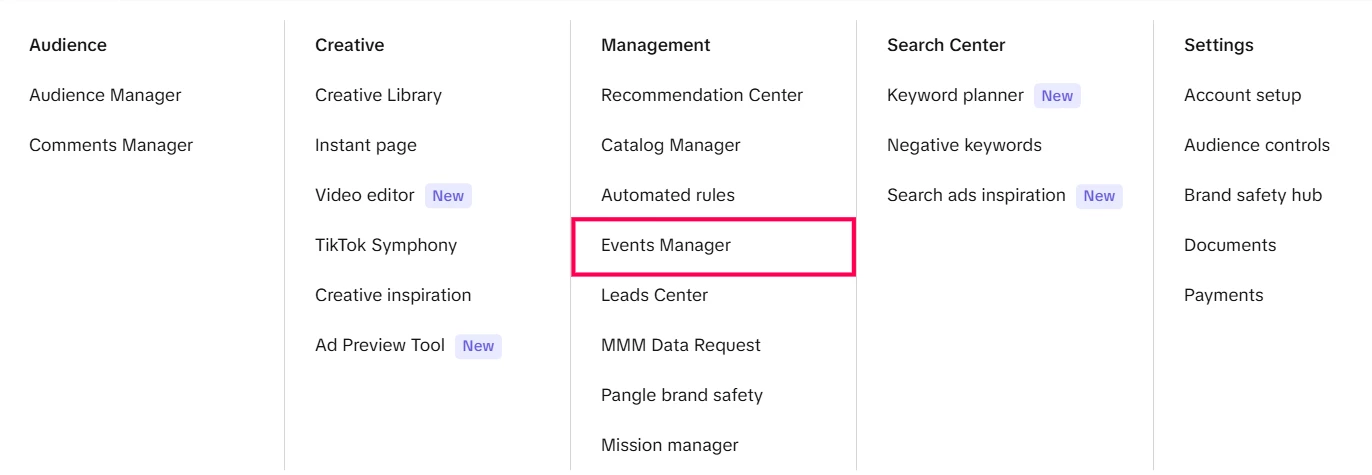Visit the Recommendation Center
This screenshot has height=475, width=1372.
pyautogui.click(x=701, y=95)
